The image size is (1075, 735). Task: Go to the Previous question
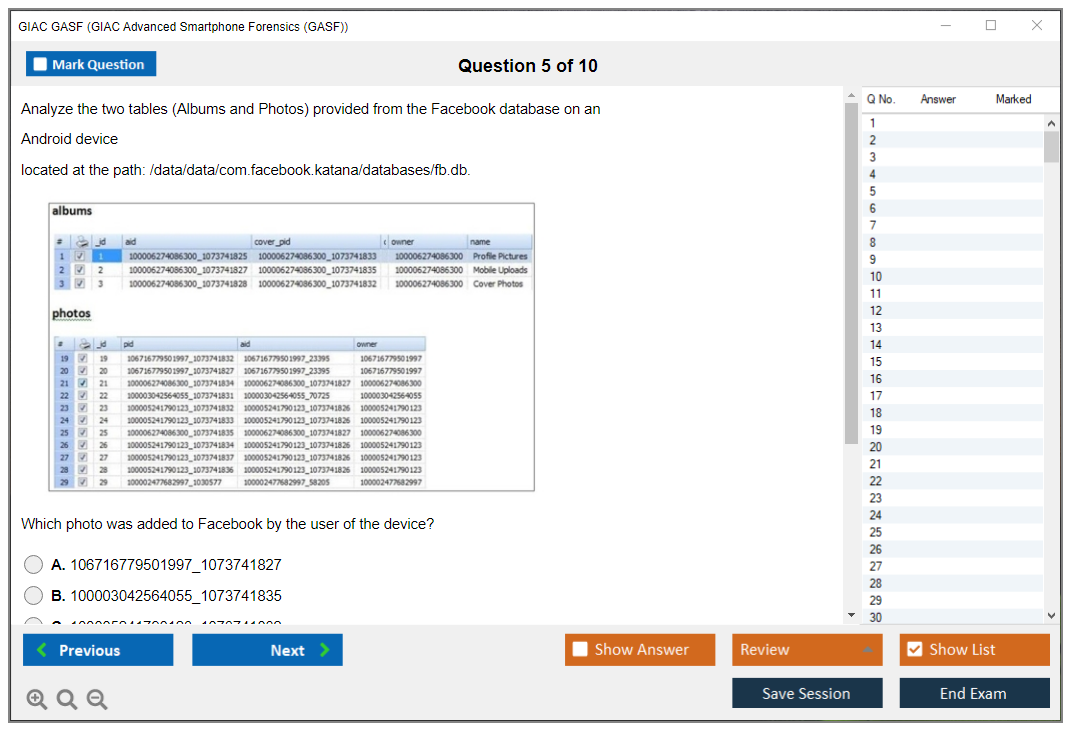tap(98, 650)
